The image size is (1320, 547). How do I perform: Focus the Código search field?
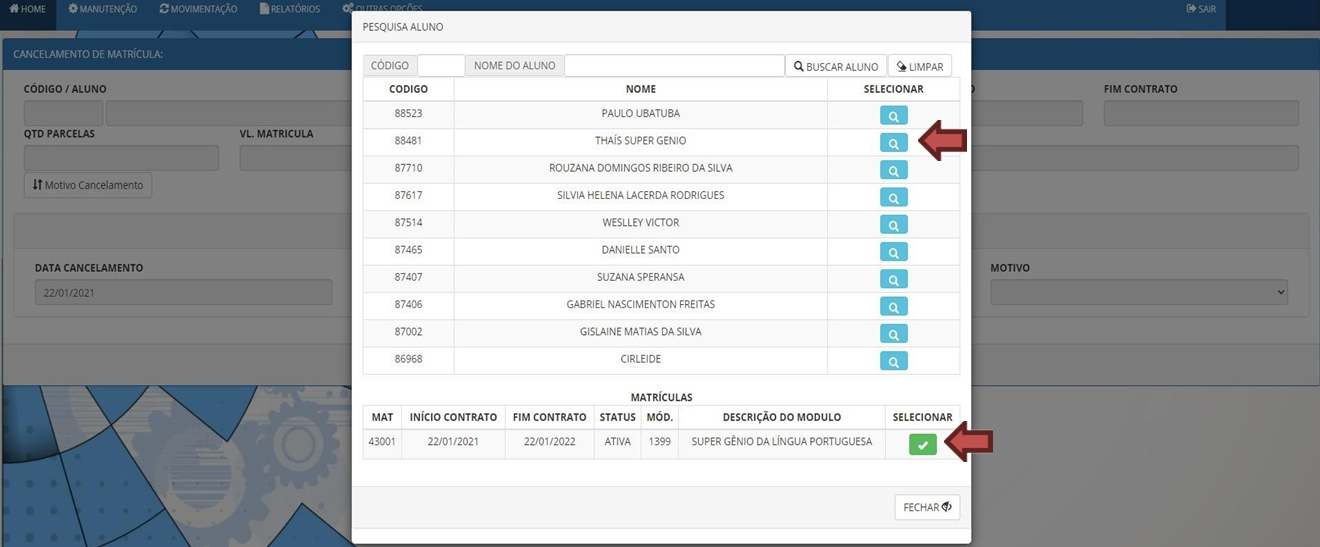click(x=440, y=66)
